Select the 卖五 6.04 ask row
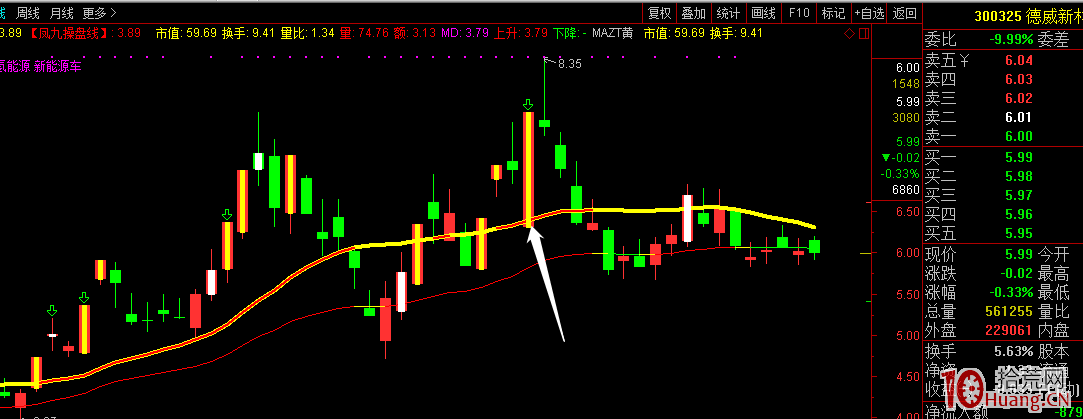 click(x=1003, y=61)
